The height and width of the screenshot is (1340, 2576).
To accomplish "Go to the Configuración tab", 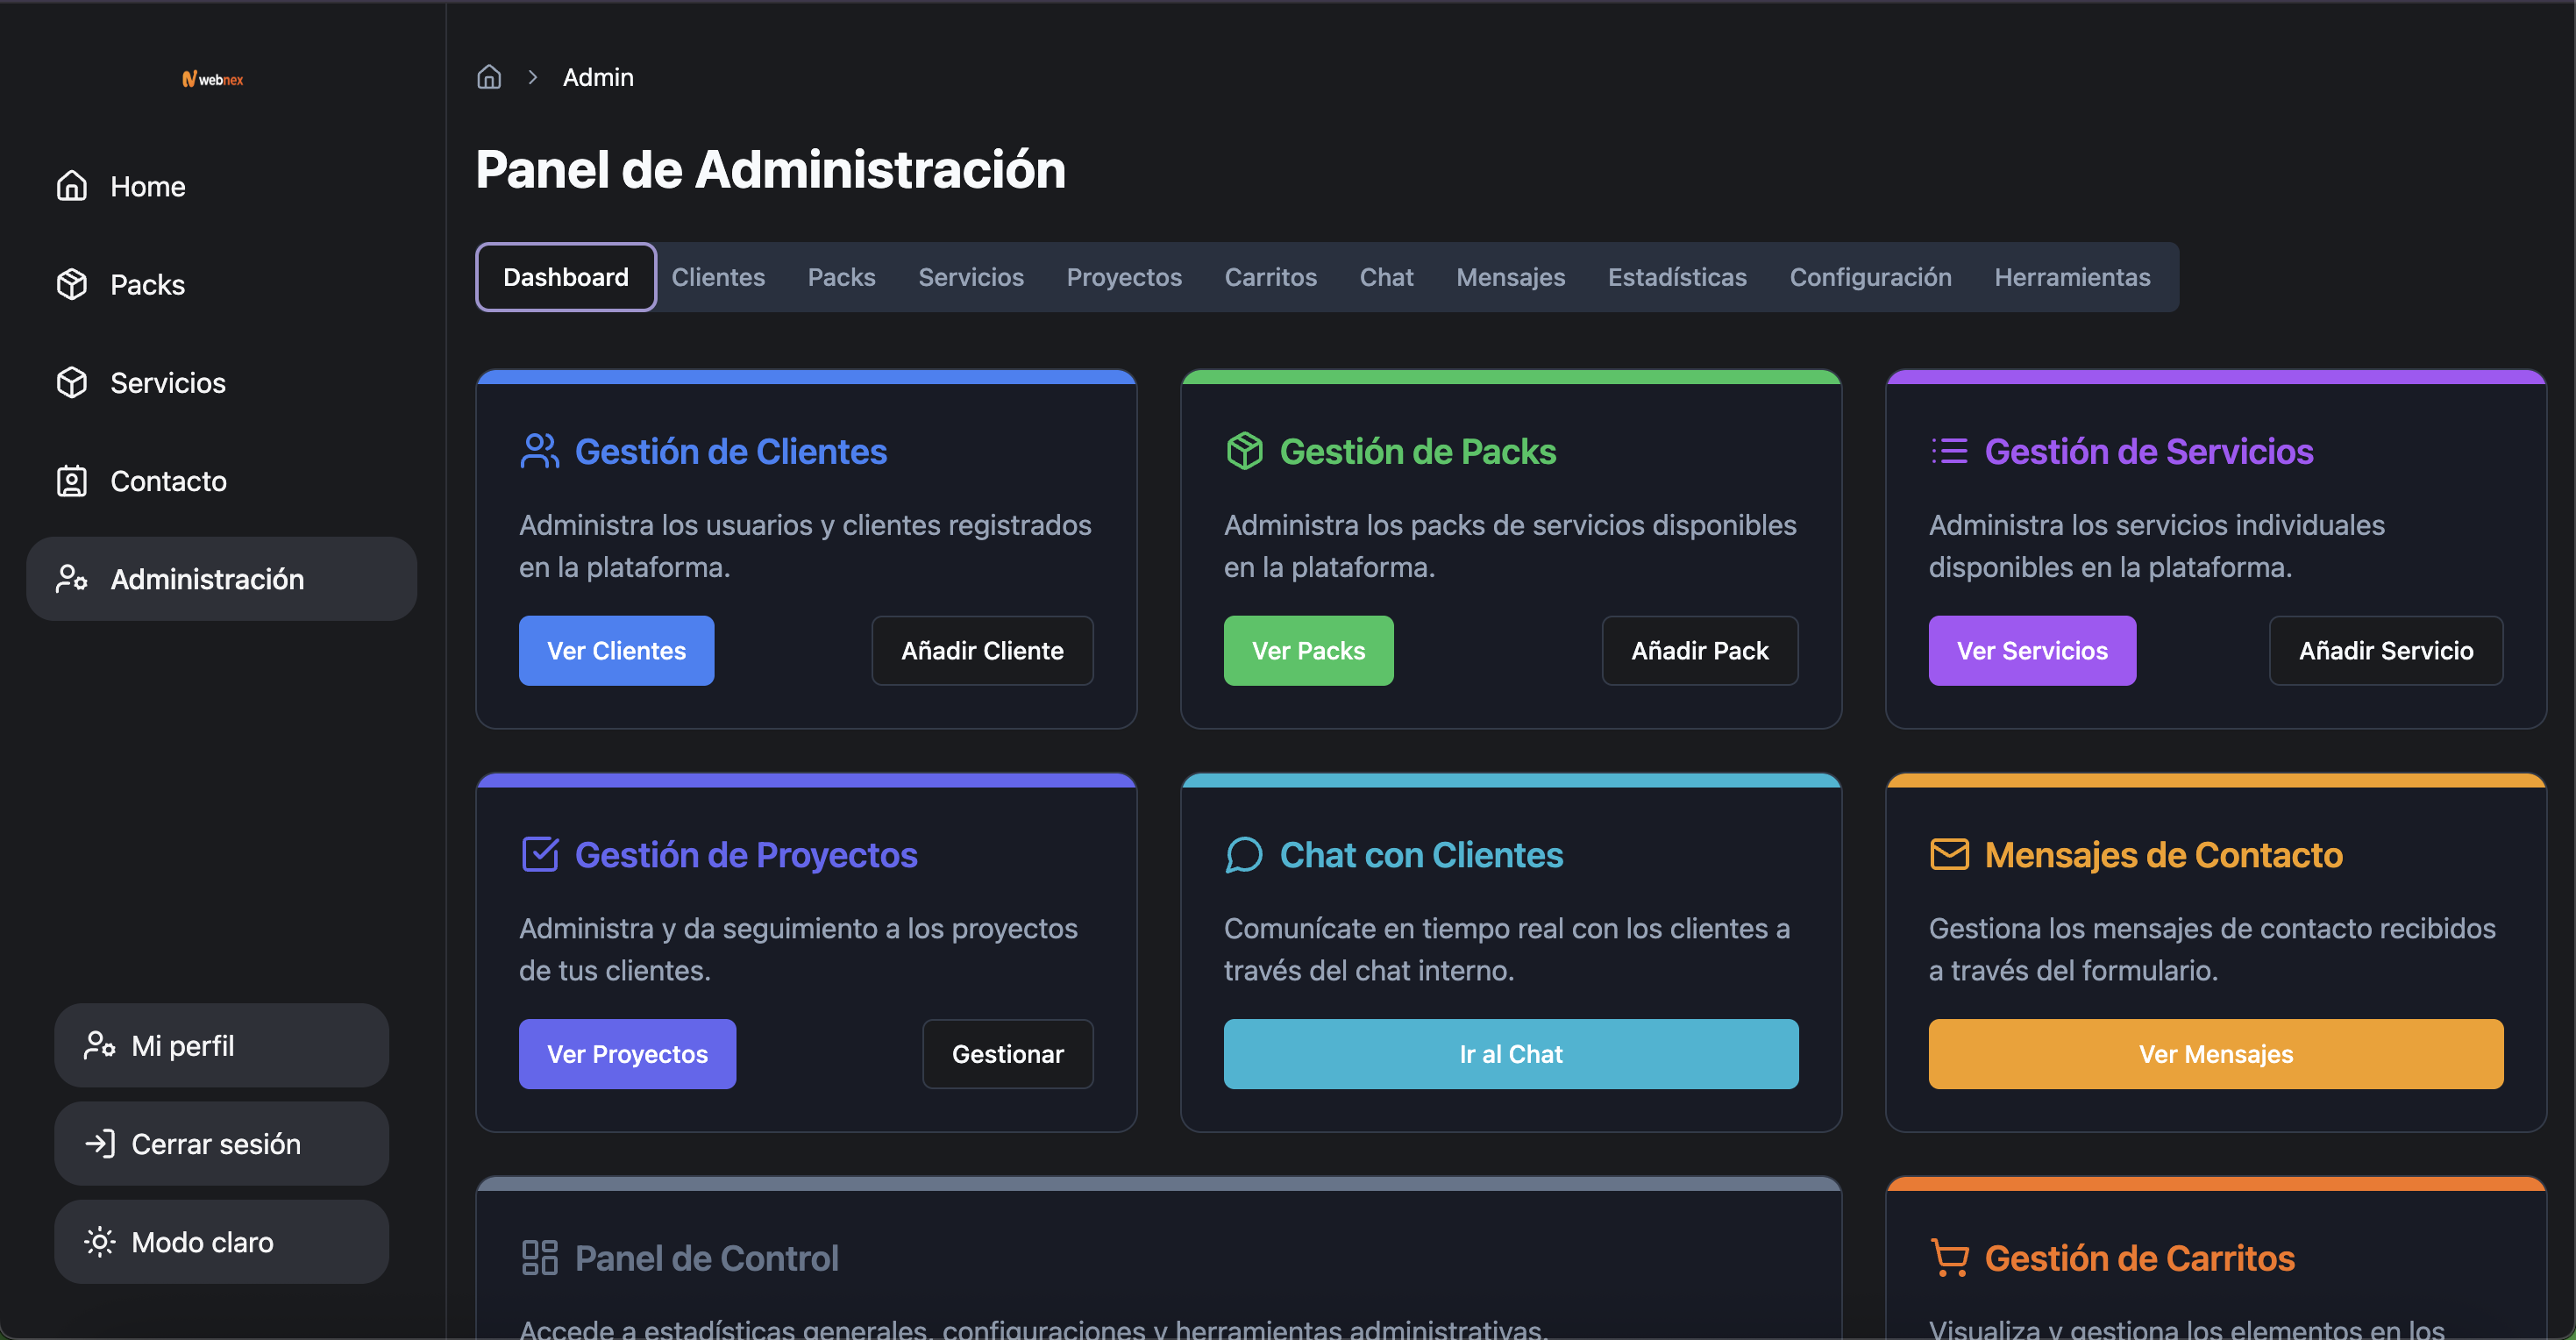I will click(x=1870, y=277).
